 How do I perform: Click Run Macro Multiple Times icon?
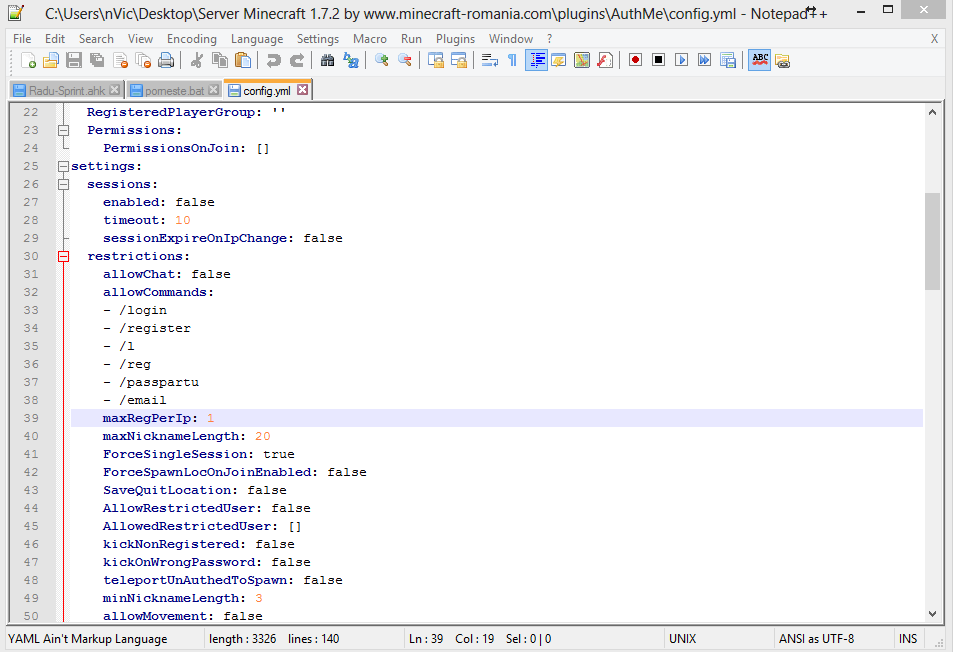[704, 60]
